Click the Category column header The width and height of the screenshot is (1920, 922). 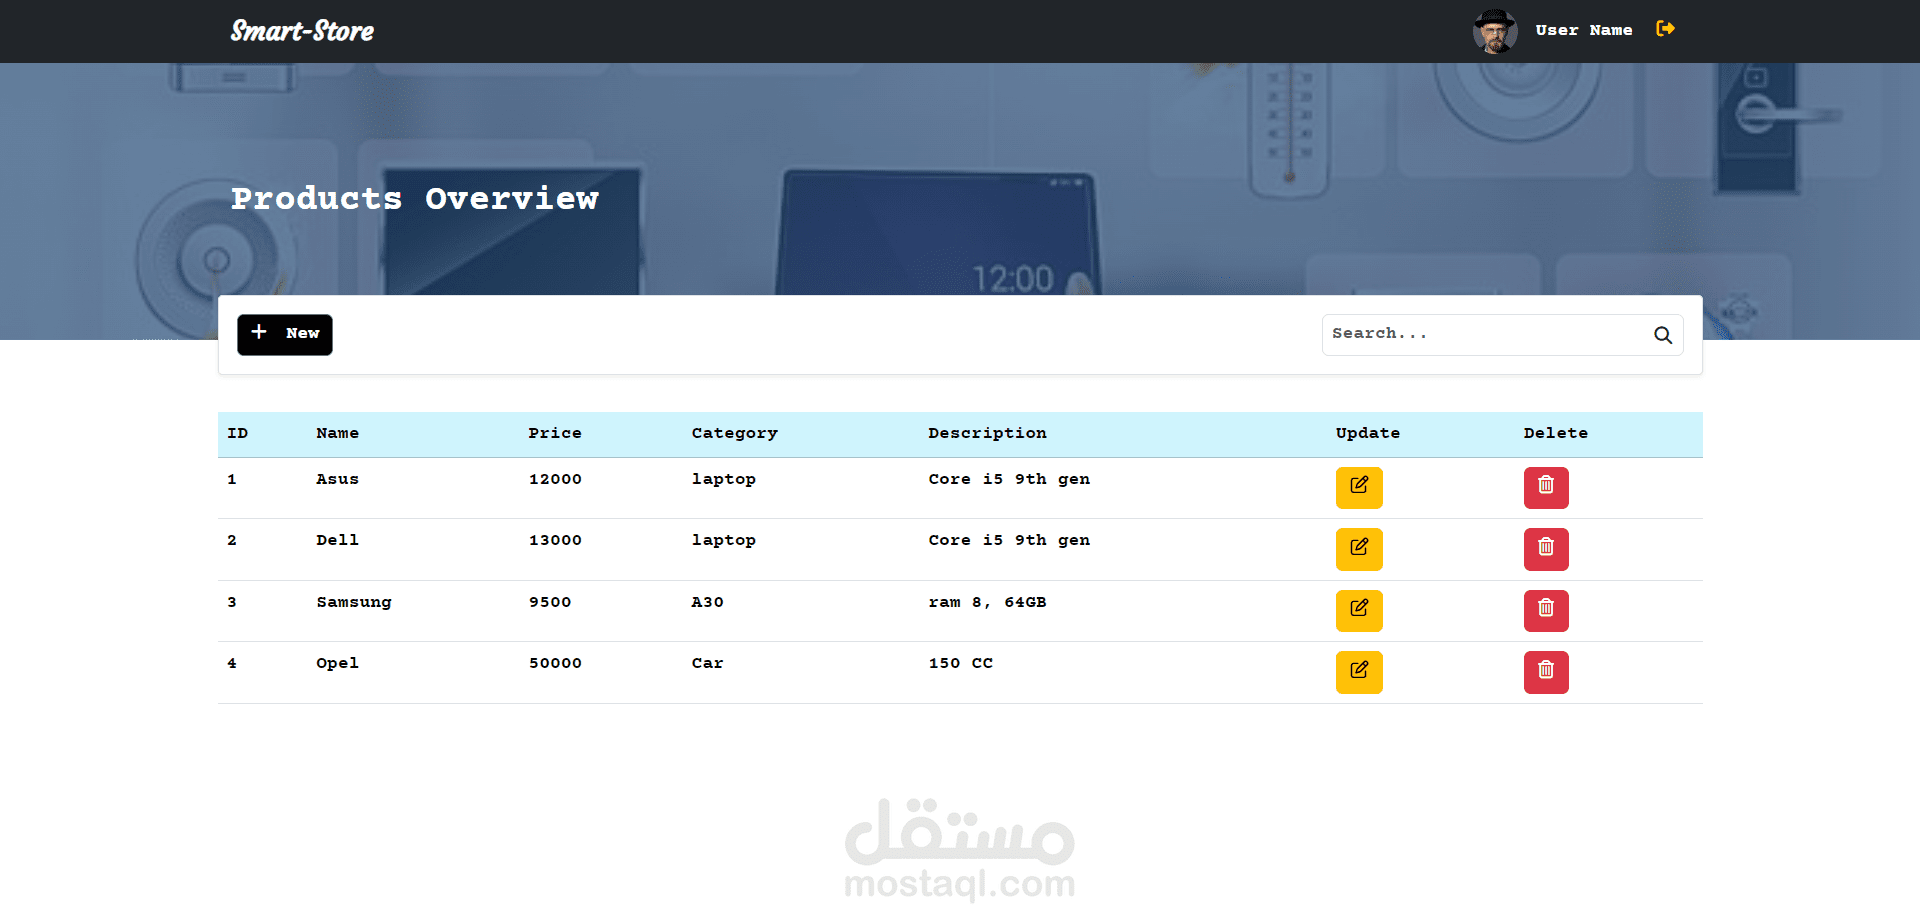(735, 433)
